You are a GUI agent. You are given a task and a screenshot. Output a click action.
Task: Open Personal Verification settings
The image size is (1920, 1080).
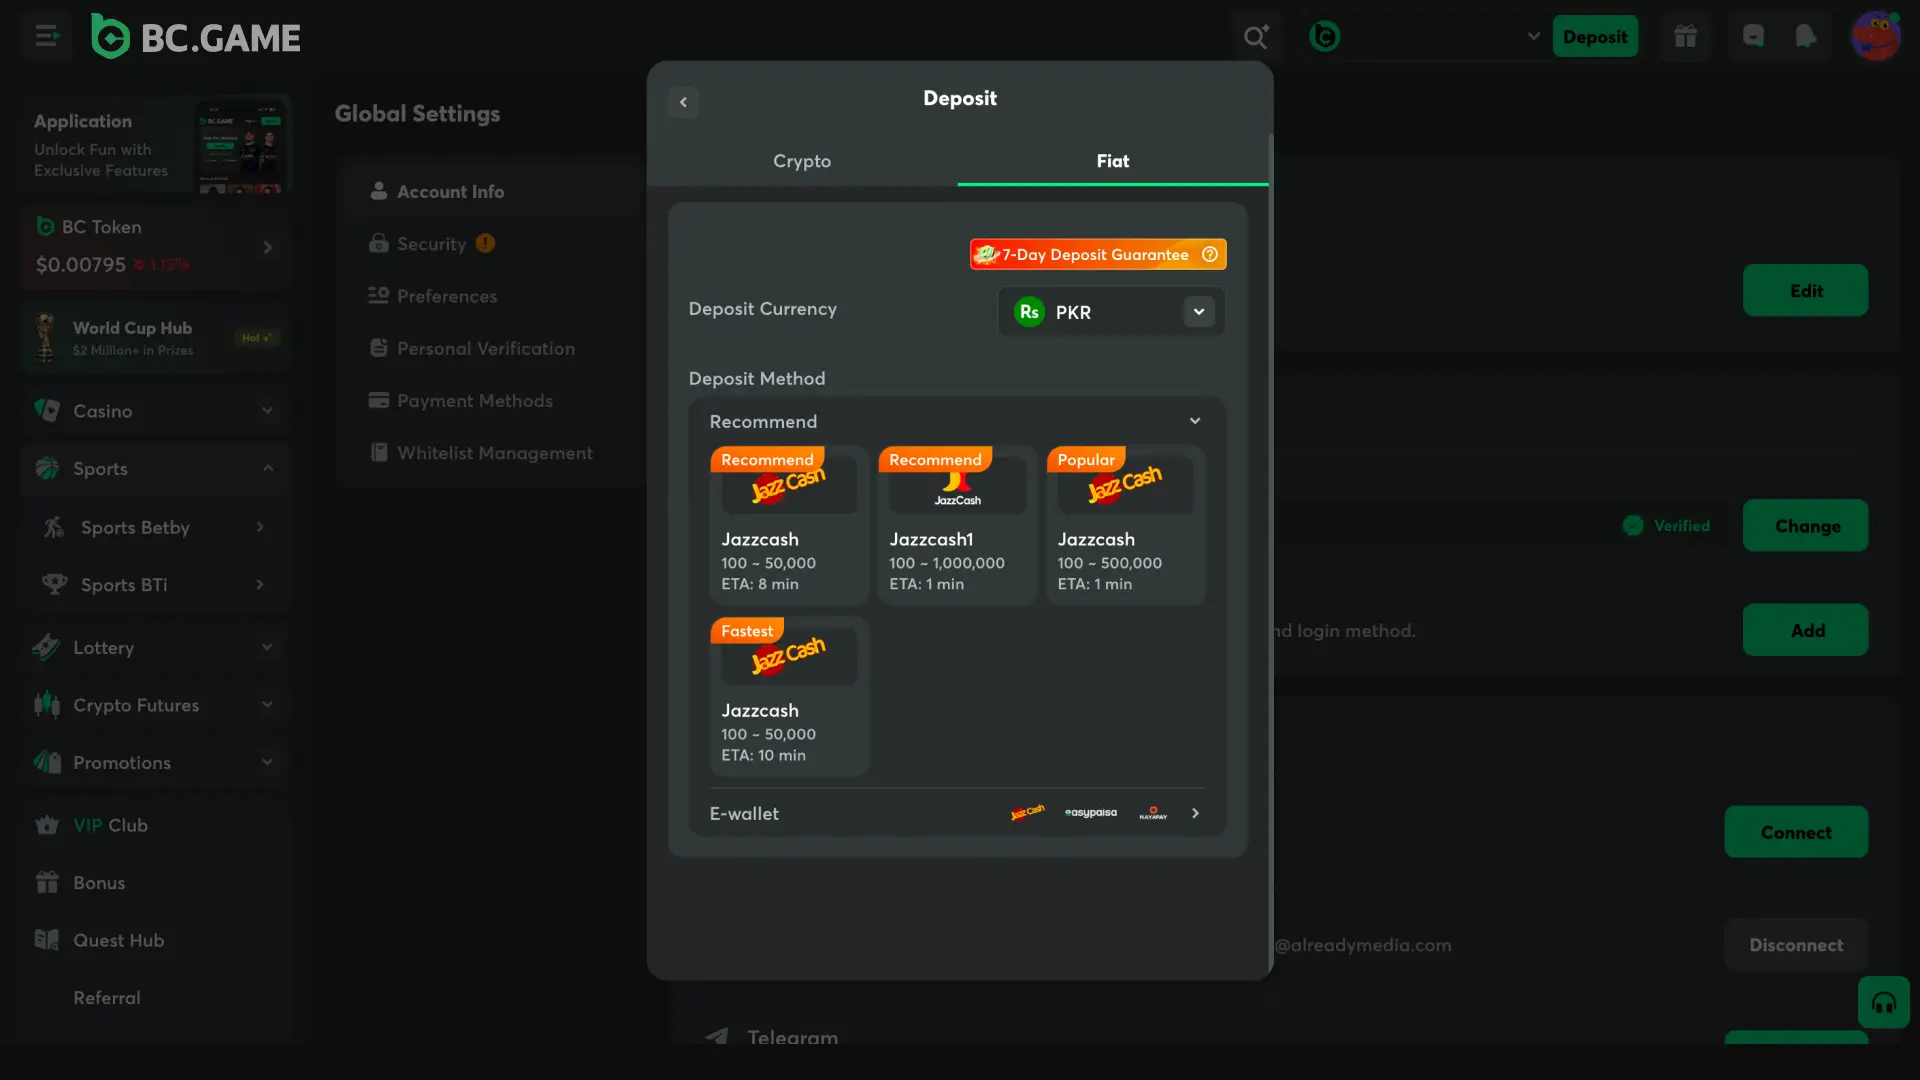click(x=491, y=348)
